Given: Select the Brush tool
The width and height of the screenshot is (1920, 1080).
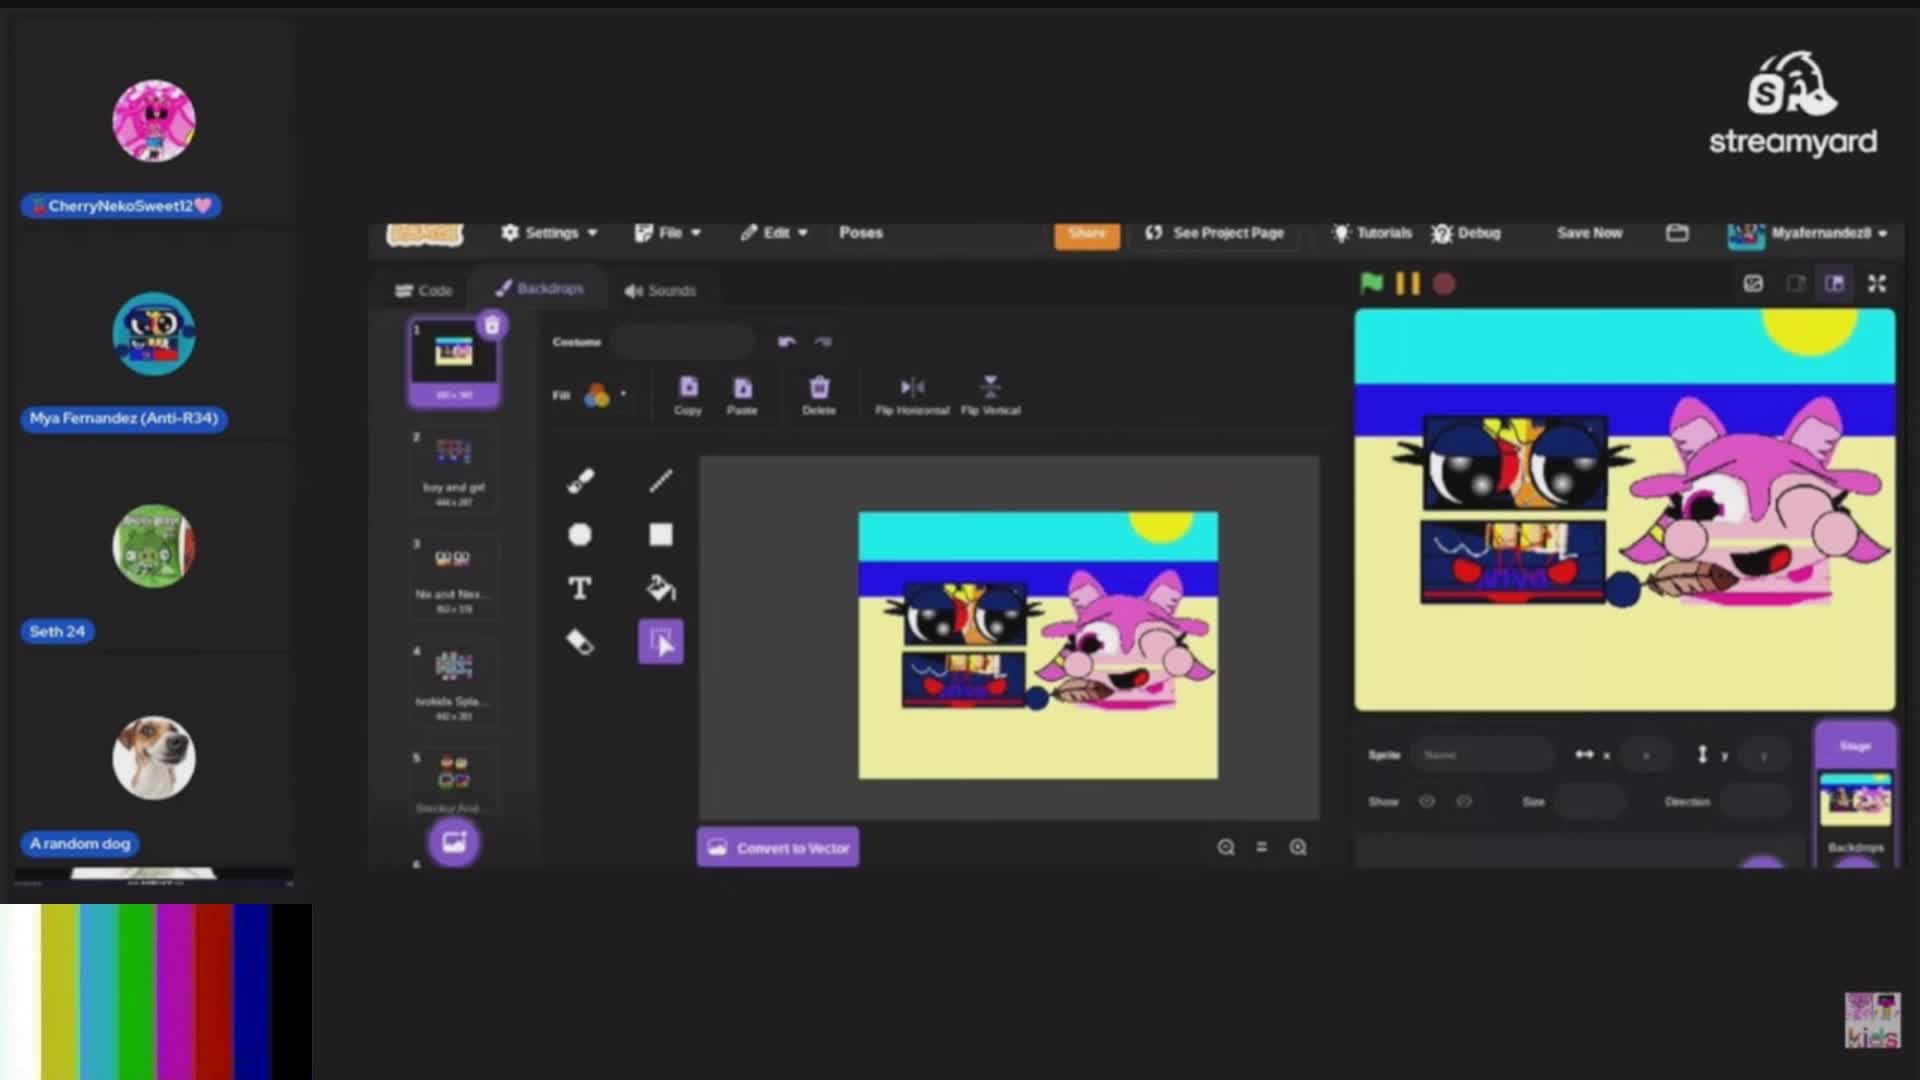Looking at the screenshot, I should pyautogui.click(x=580, y=481).
